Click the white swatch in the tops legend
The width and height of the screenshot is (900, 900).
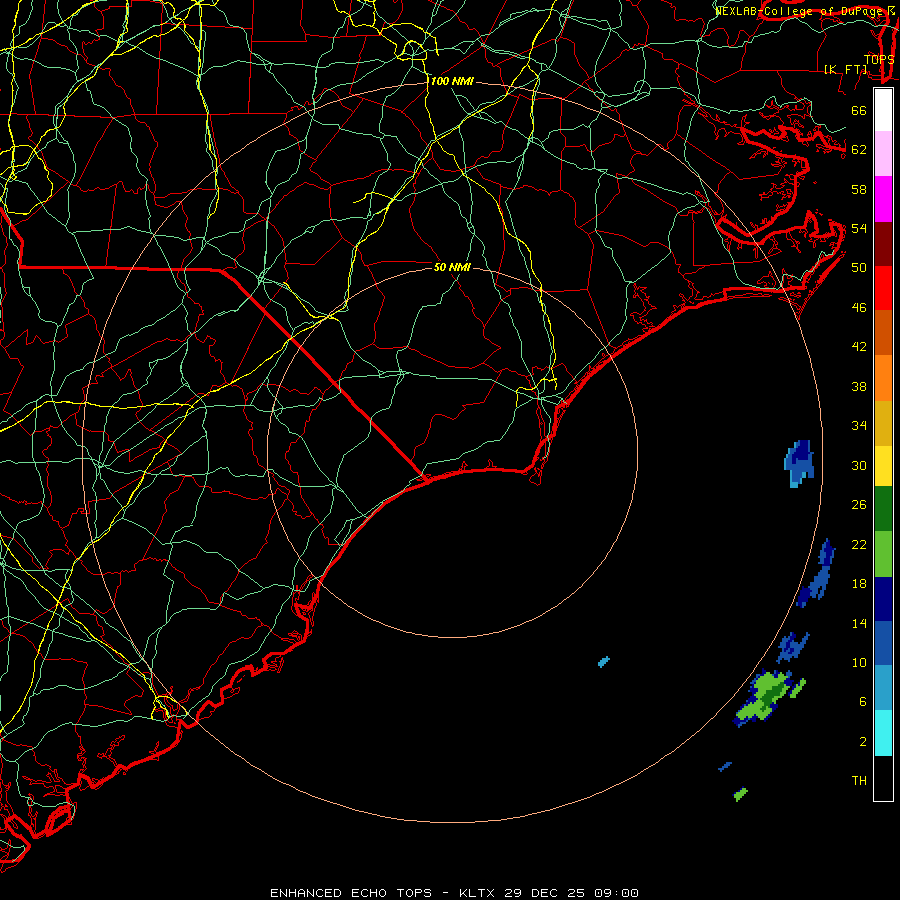(883, 110)
